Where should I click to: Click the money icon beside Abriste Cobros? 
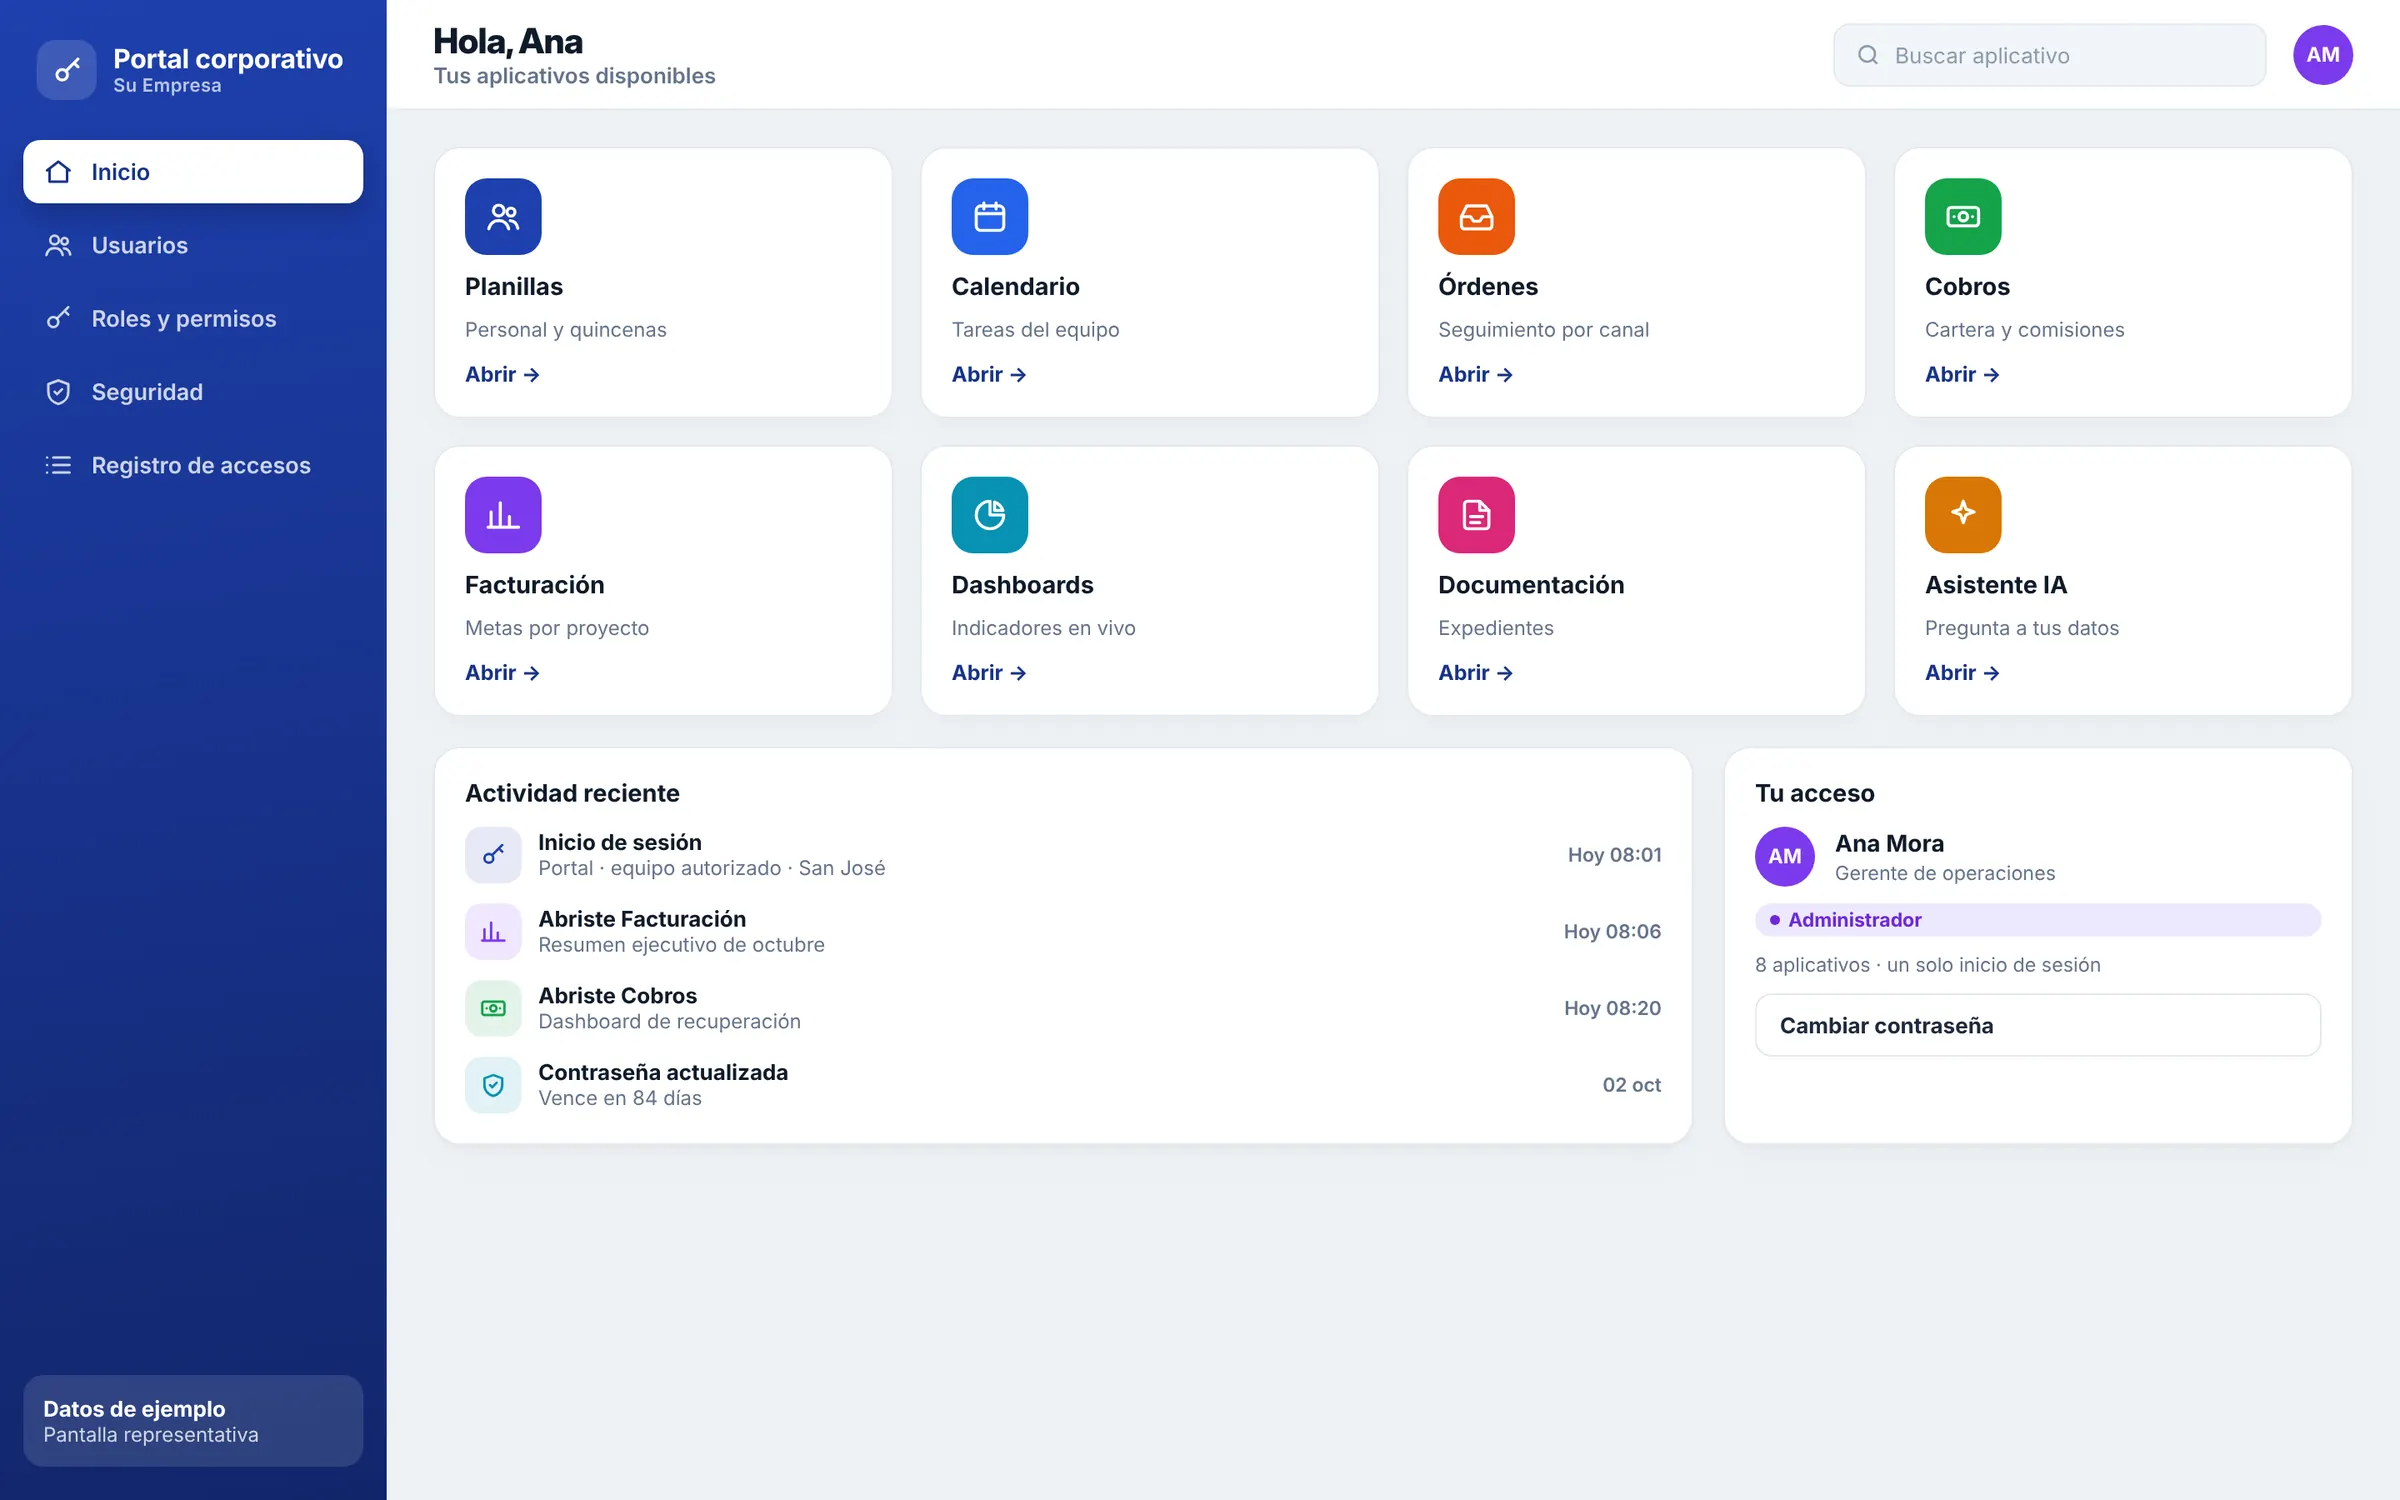[493, 1008]
